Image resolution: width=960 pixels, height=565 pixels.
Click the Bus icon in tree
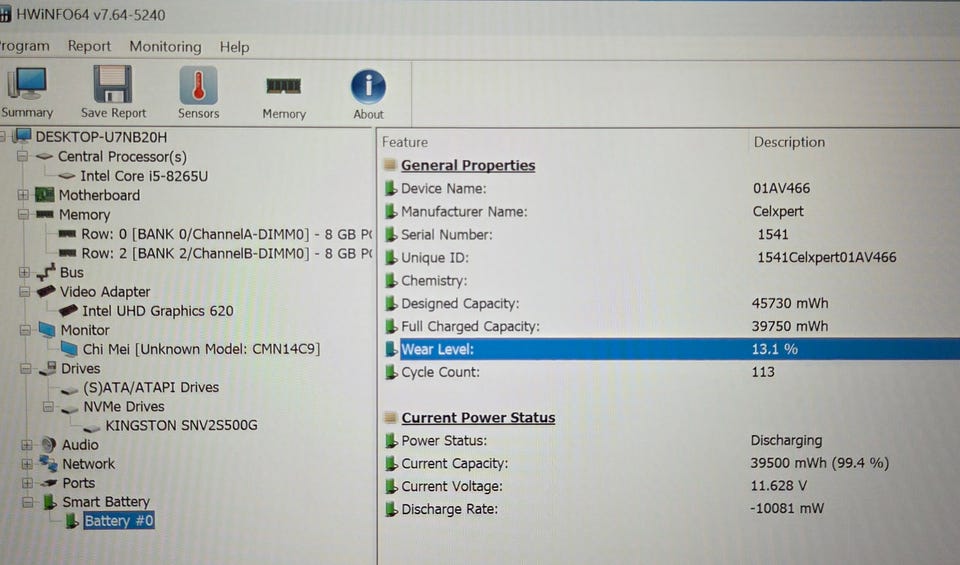pyautogui.click(x=46, y=273)
